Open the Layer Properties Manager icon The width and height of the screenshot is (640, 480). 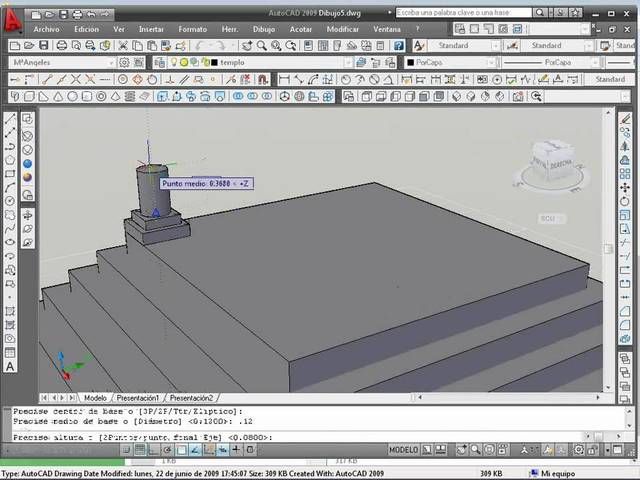point(160,62)
